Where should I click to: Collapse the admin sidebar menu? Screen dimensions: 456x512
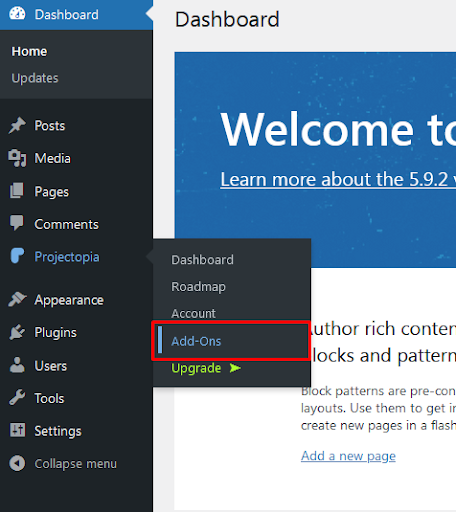[x=63, y=463]
